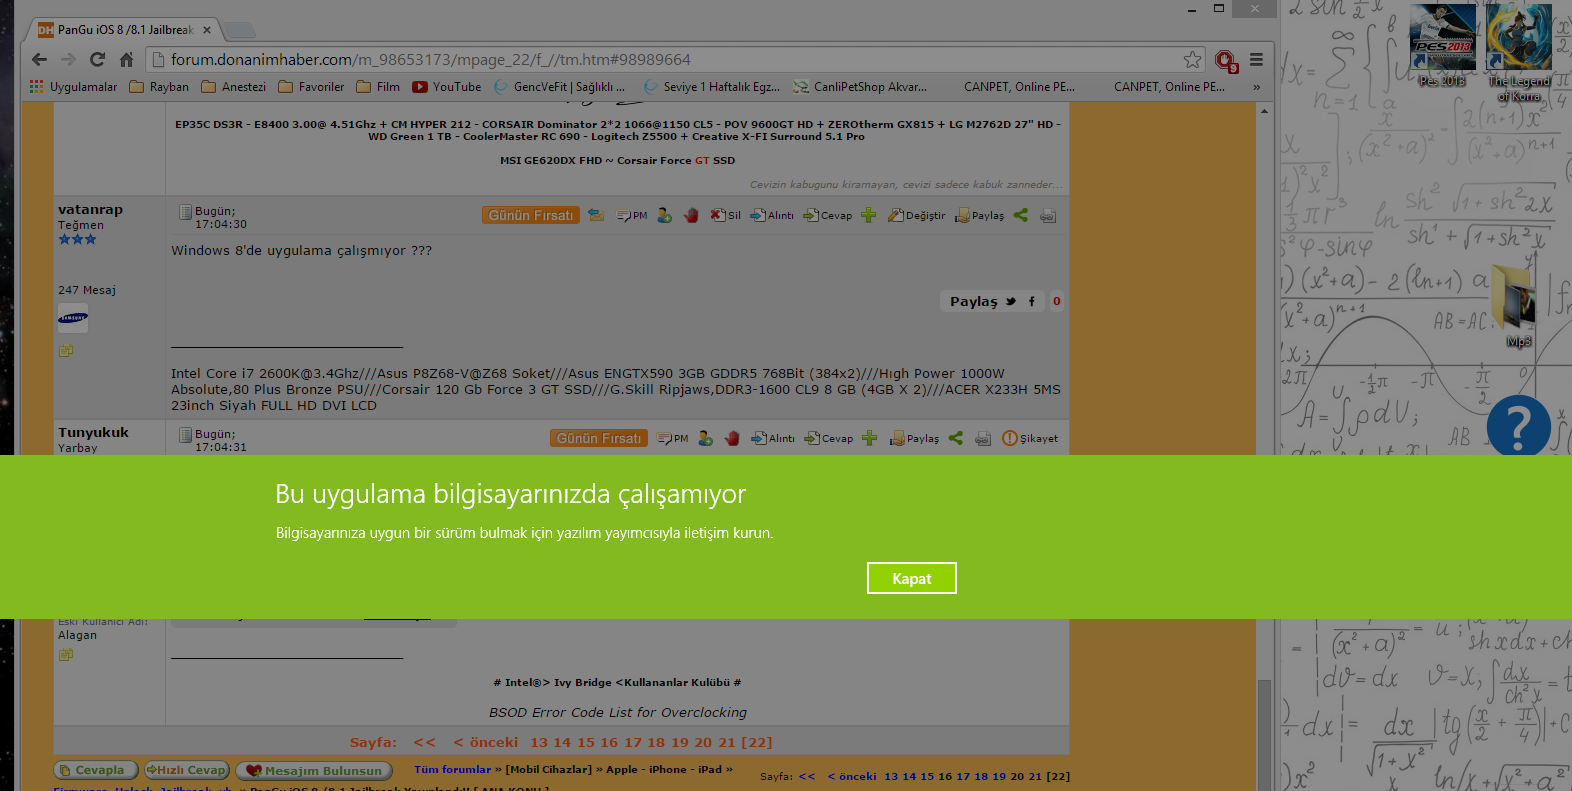Viewport: 1572px width, 791px height.
Task: Open the YouTube bookmark
Action: pyautogui.click(x=447, y=87)
